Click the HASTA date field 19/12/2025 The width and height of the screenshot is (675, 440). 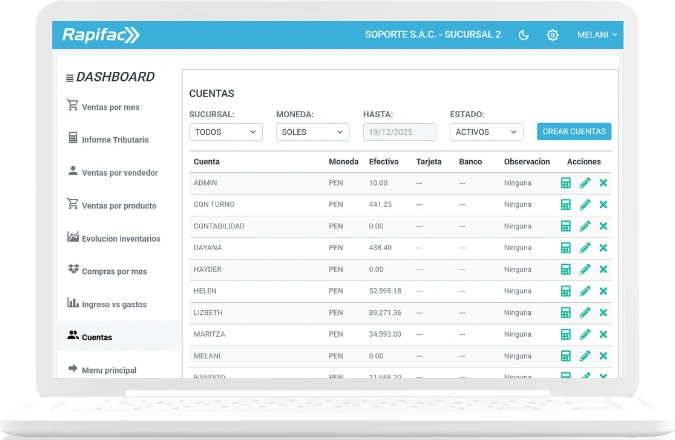399,132
